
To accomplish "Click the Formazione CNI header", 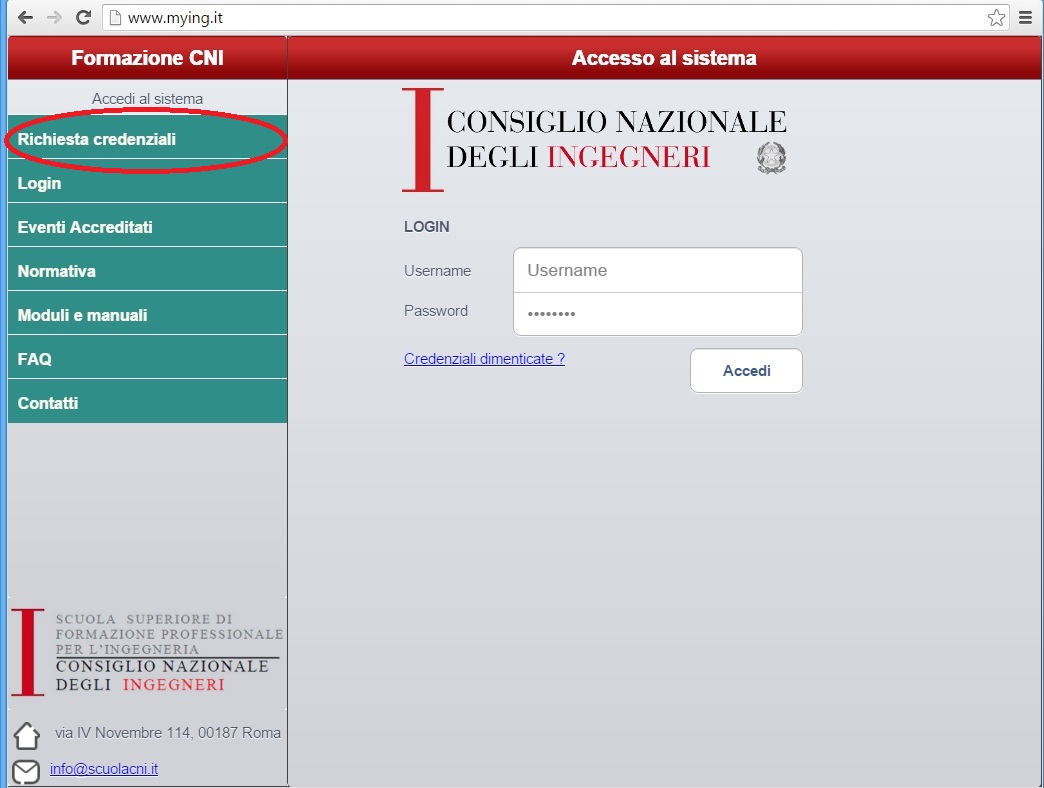I will click(x=147, y=58).
